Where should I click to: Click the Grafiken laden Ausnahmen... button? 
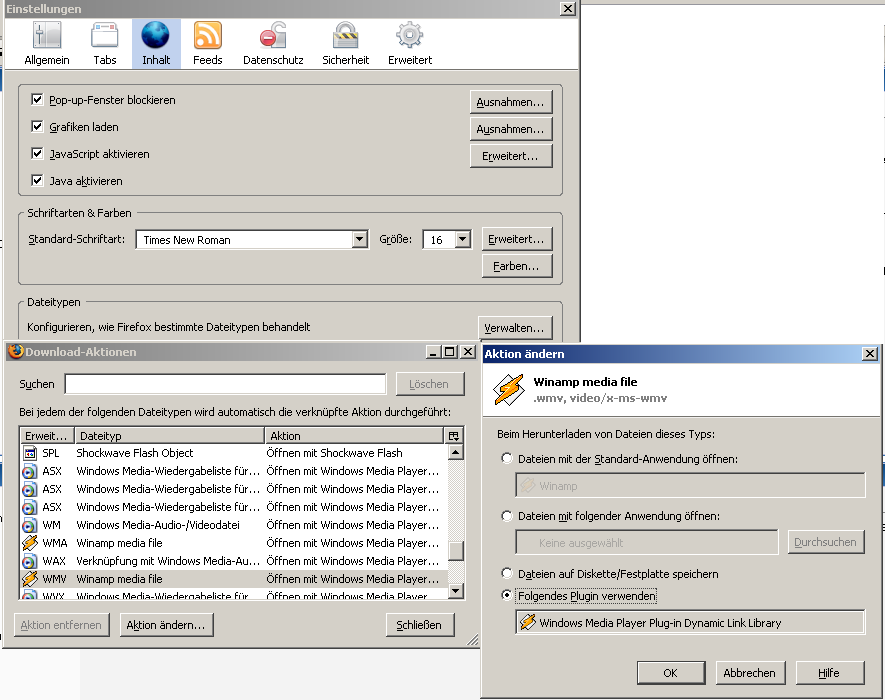coord(511,129)
